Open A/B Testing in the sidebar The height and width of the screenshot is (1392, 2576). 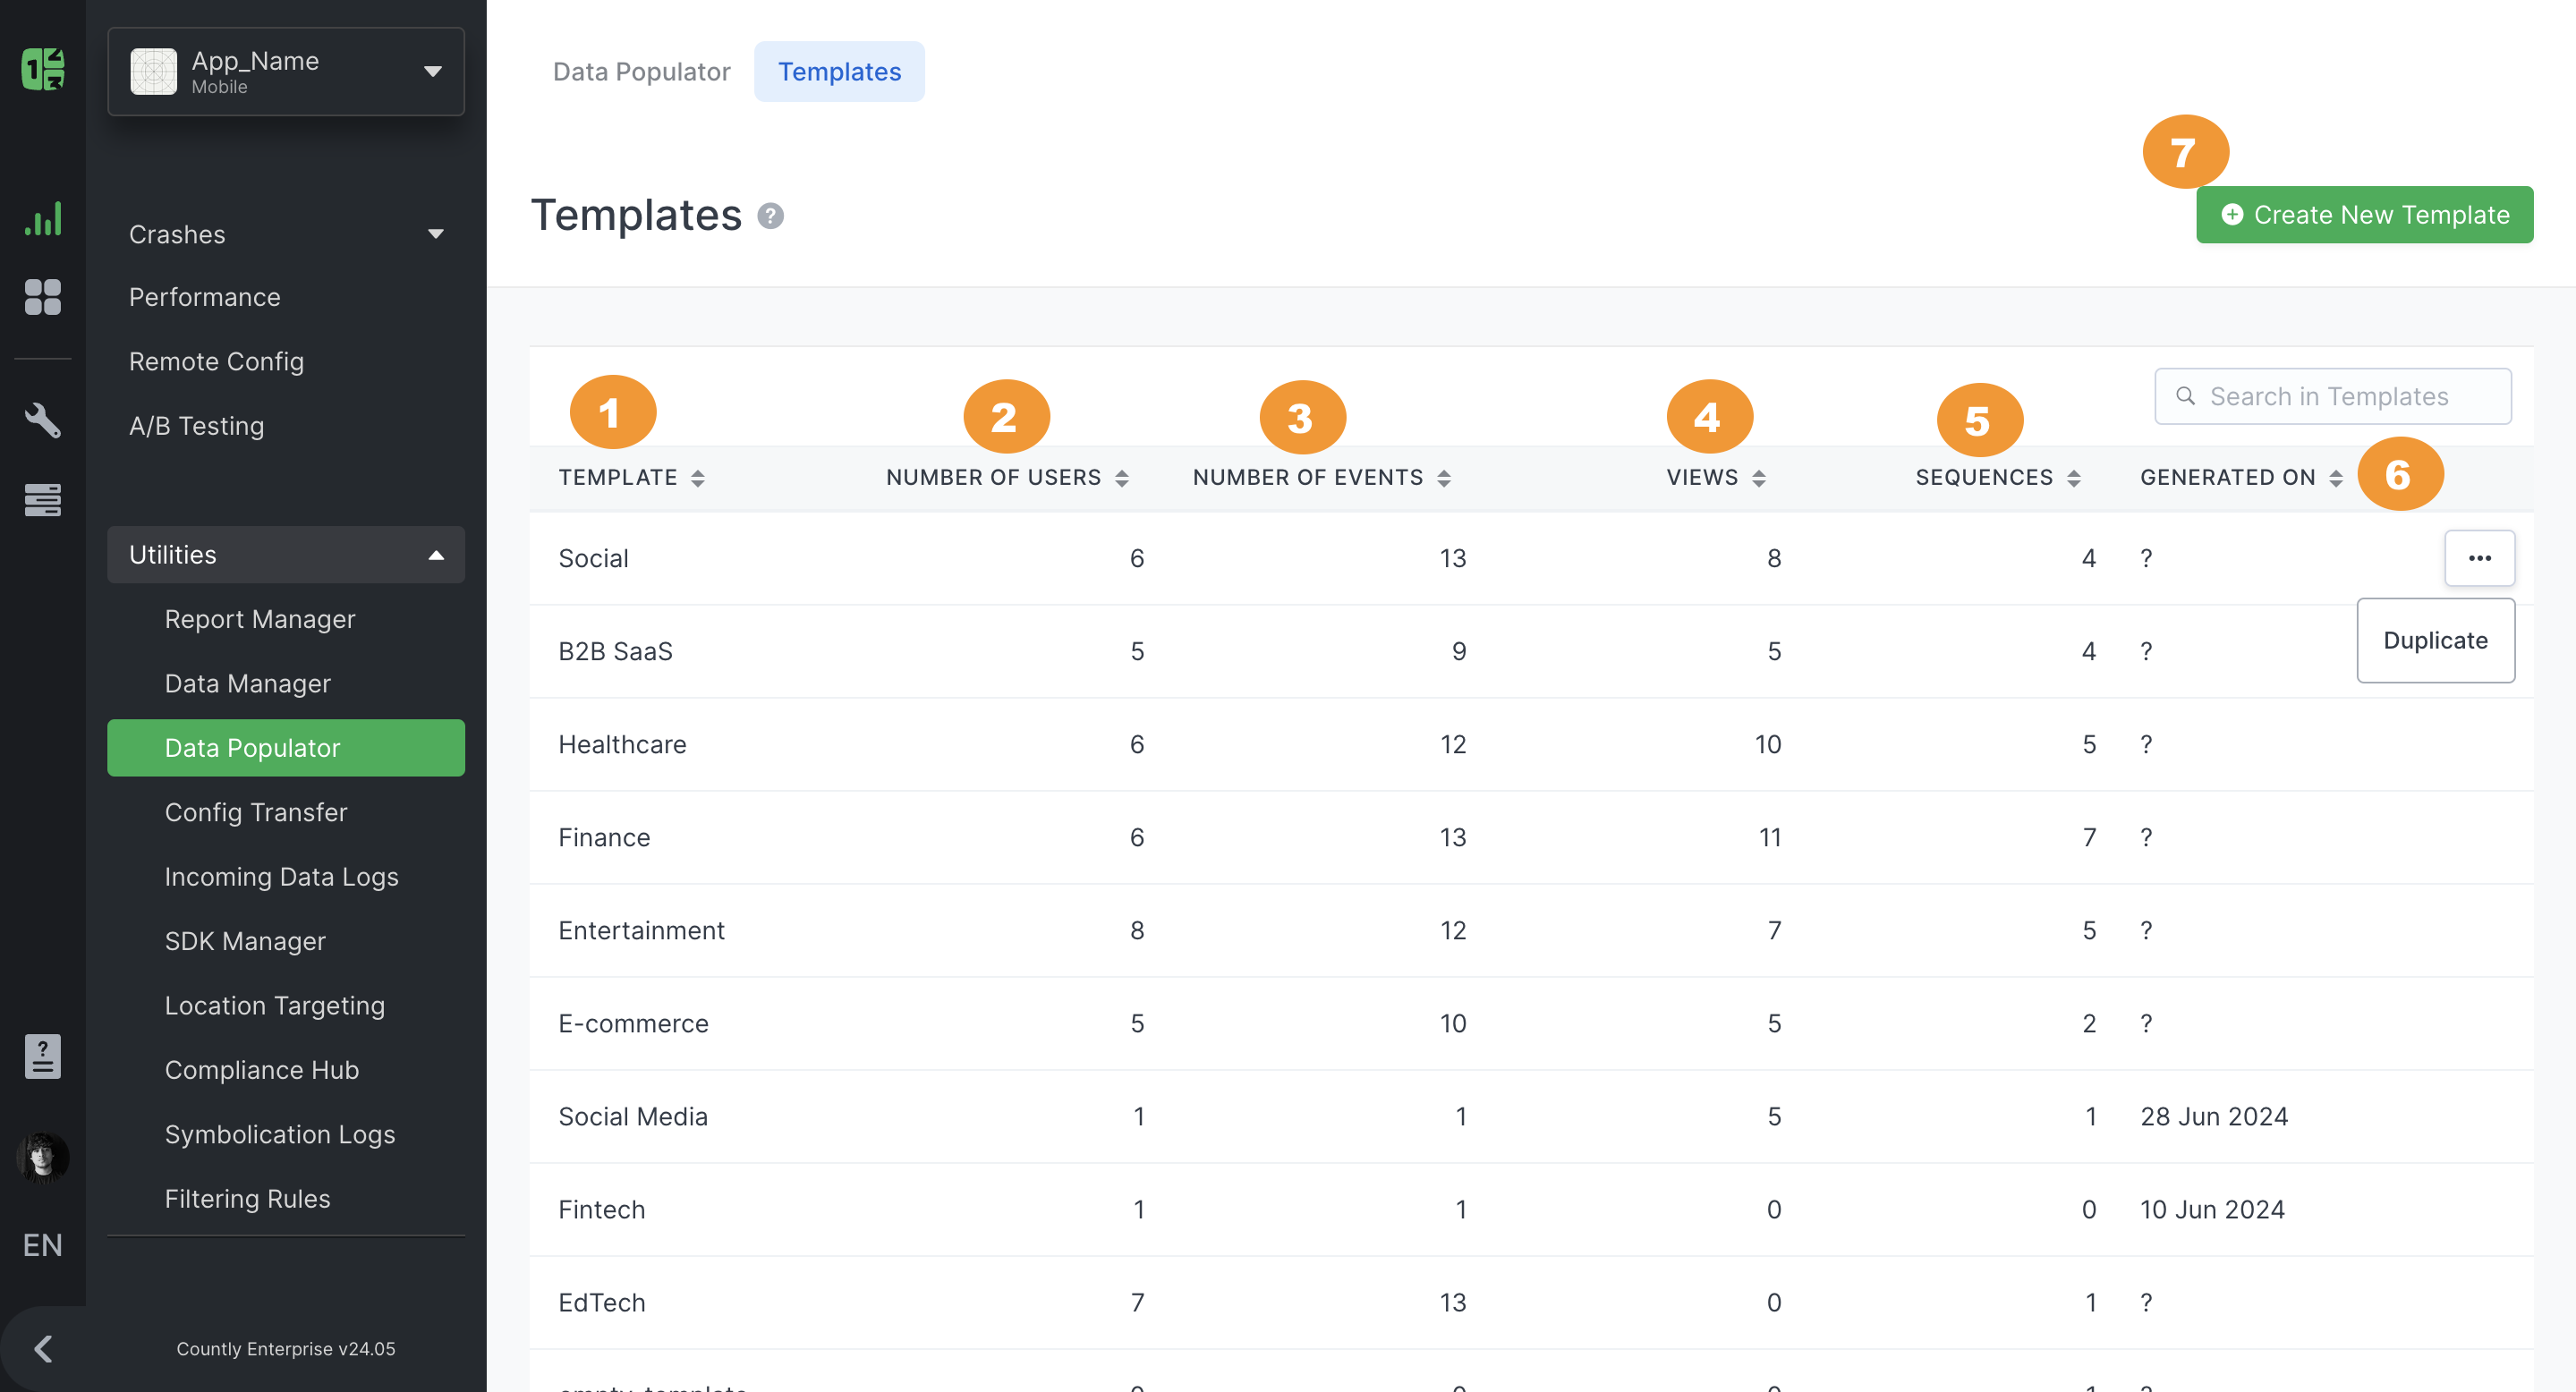coord(197,426)
